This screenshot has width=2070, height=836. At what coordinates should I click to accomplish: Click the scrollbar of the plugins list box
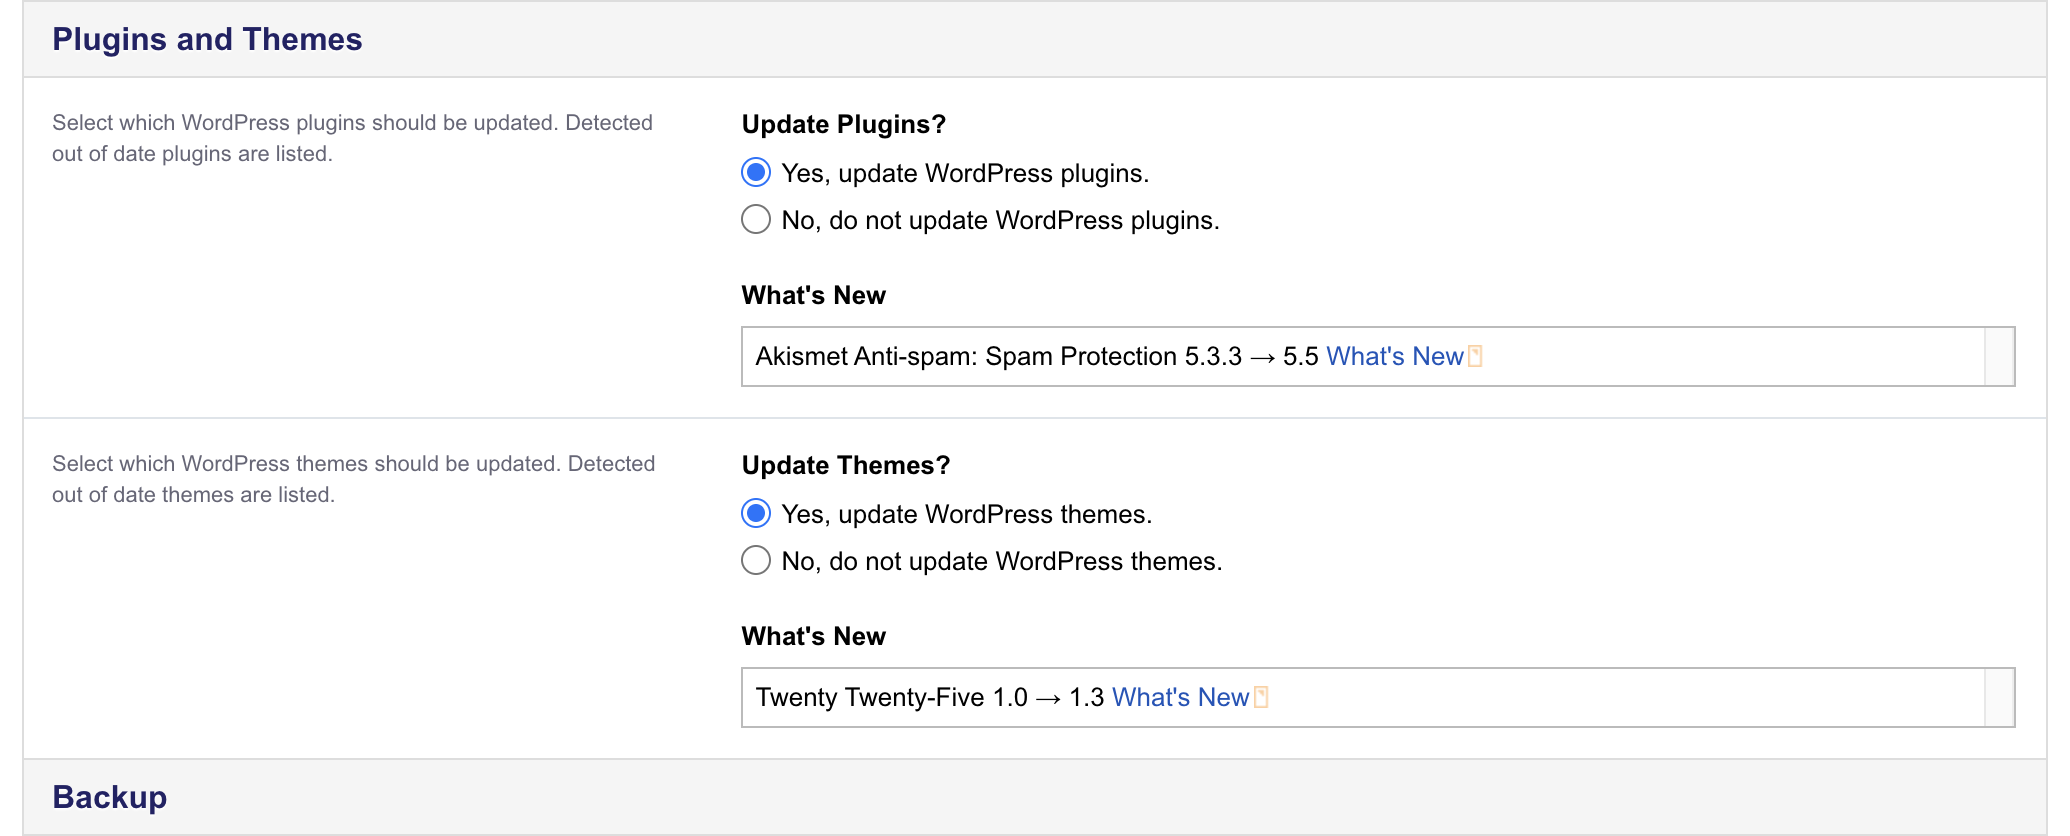point(1999,356)
